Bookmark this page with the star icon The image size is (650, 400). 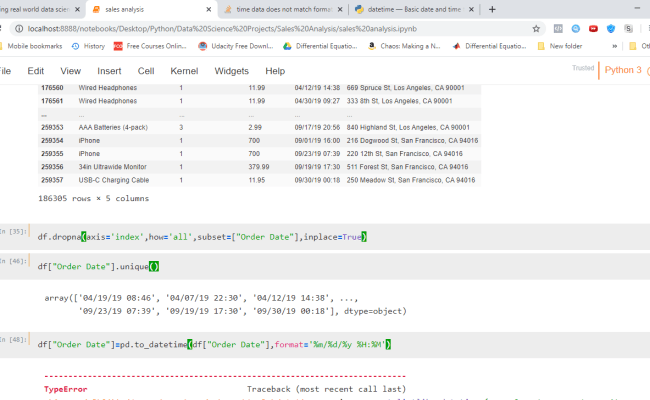point(536,29)
